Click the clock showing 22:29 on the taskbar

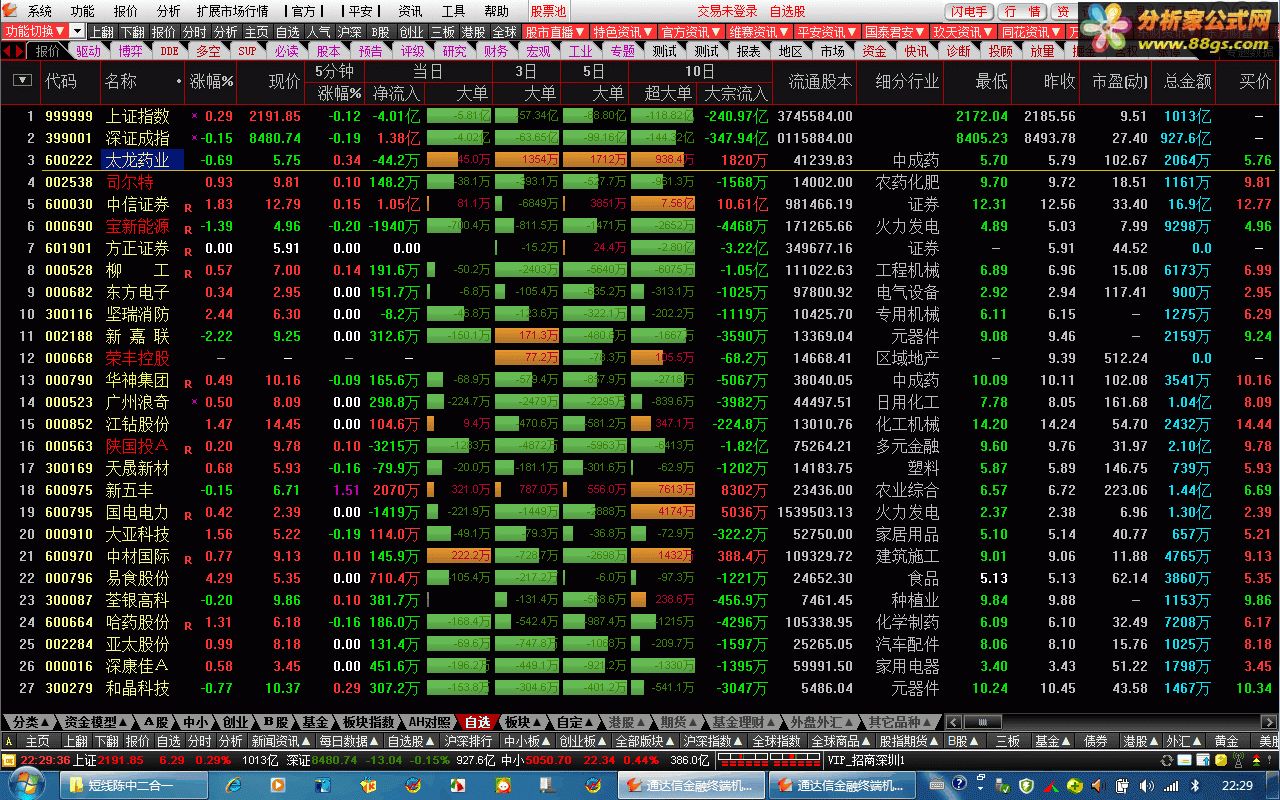[1238, 786]
